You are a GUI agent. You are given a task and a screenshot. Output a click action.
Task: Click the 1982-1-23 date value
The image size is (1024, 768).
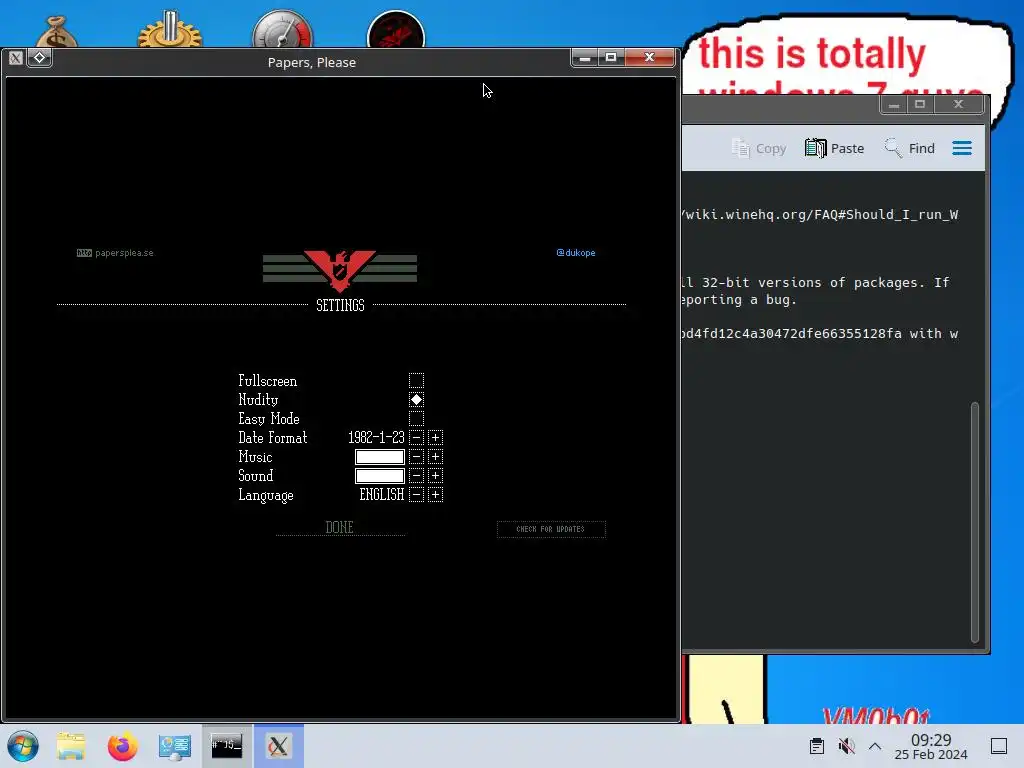tap(376, 438)
